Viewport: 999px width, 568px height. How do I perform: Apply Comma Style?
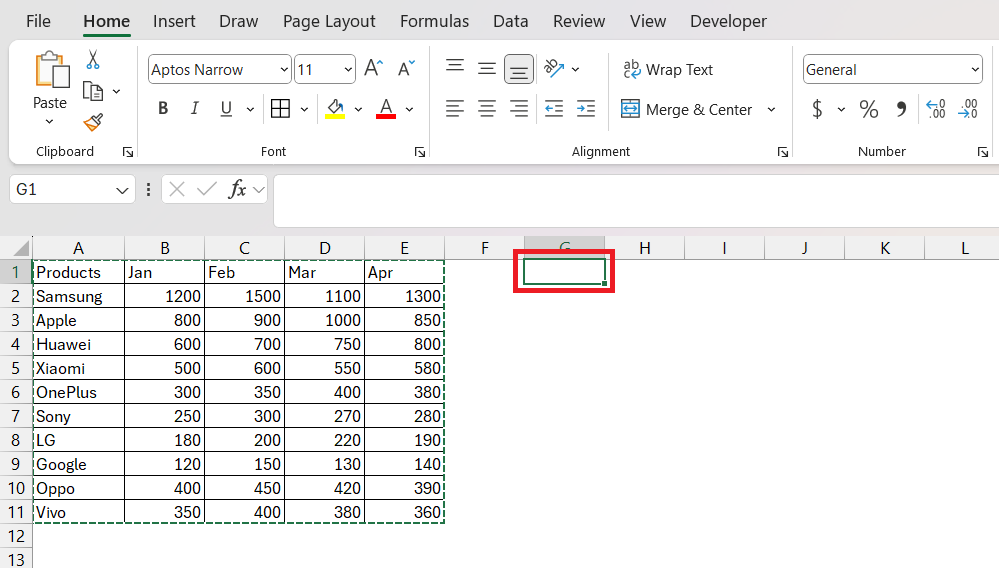(x=901, y=109)
